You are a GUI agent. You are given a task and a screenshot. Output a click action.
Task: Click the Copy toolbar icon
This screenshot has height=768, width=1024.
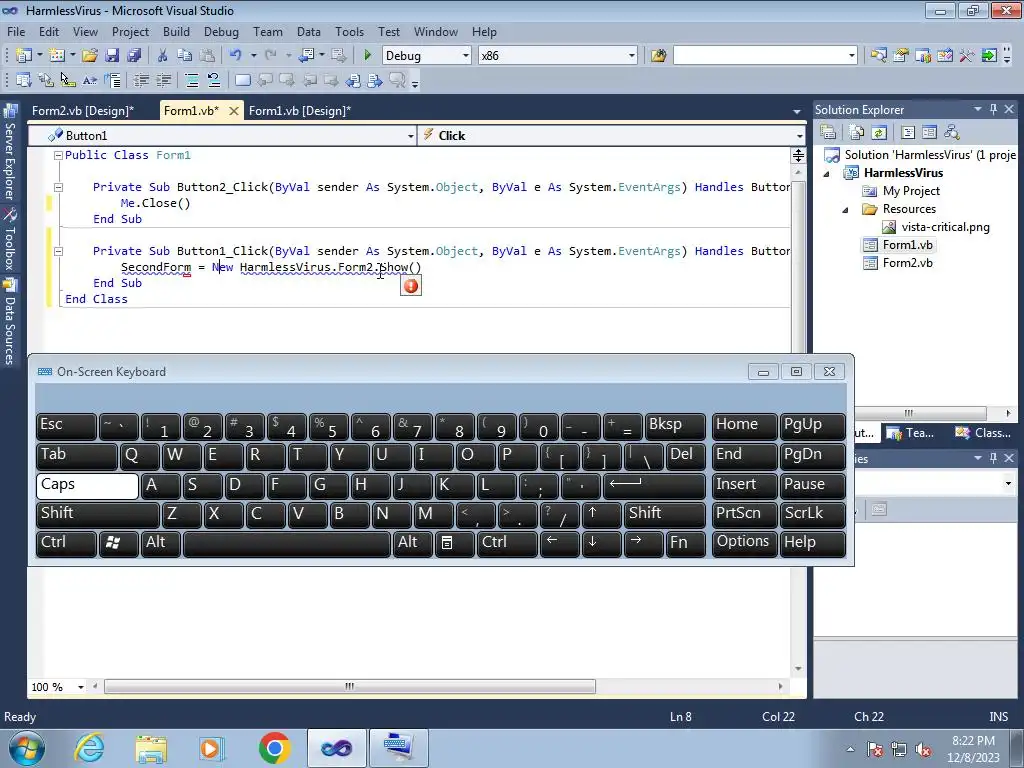pos(185,56)
